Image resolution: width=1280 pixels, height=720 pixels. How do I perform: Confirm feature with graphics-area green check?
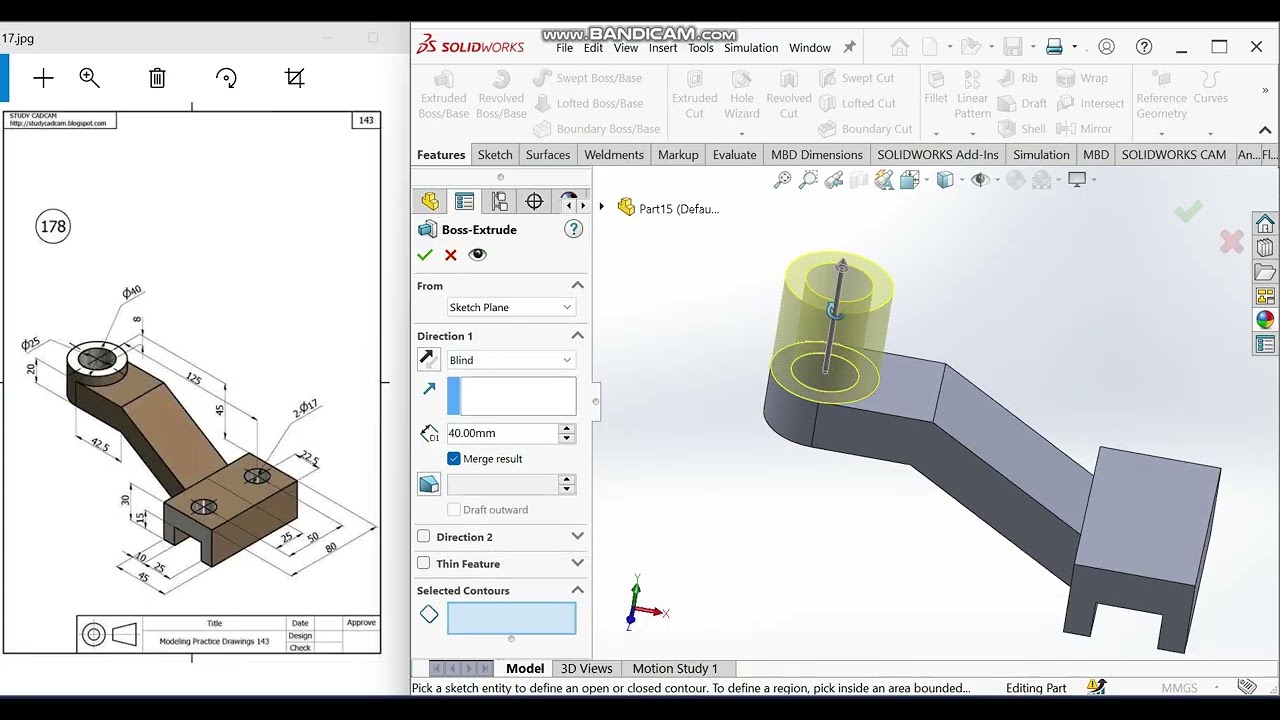(1188, 211)
